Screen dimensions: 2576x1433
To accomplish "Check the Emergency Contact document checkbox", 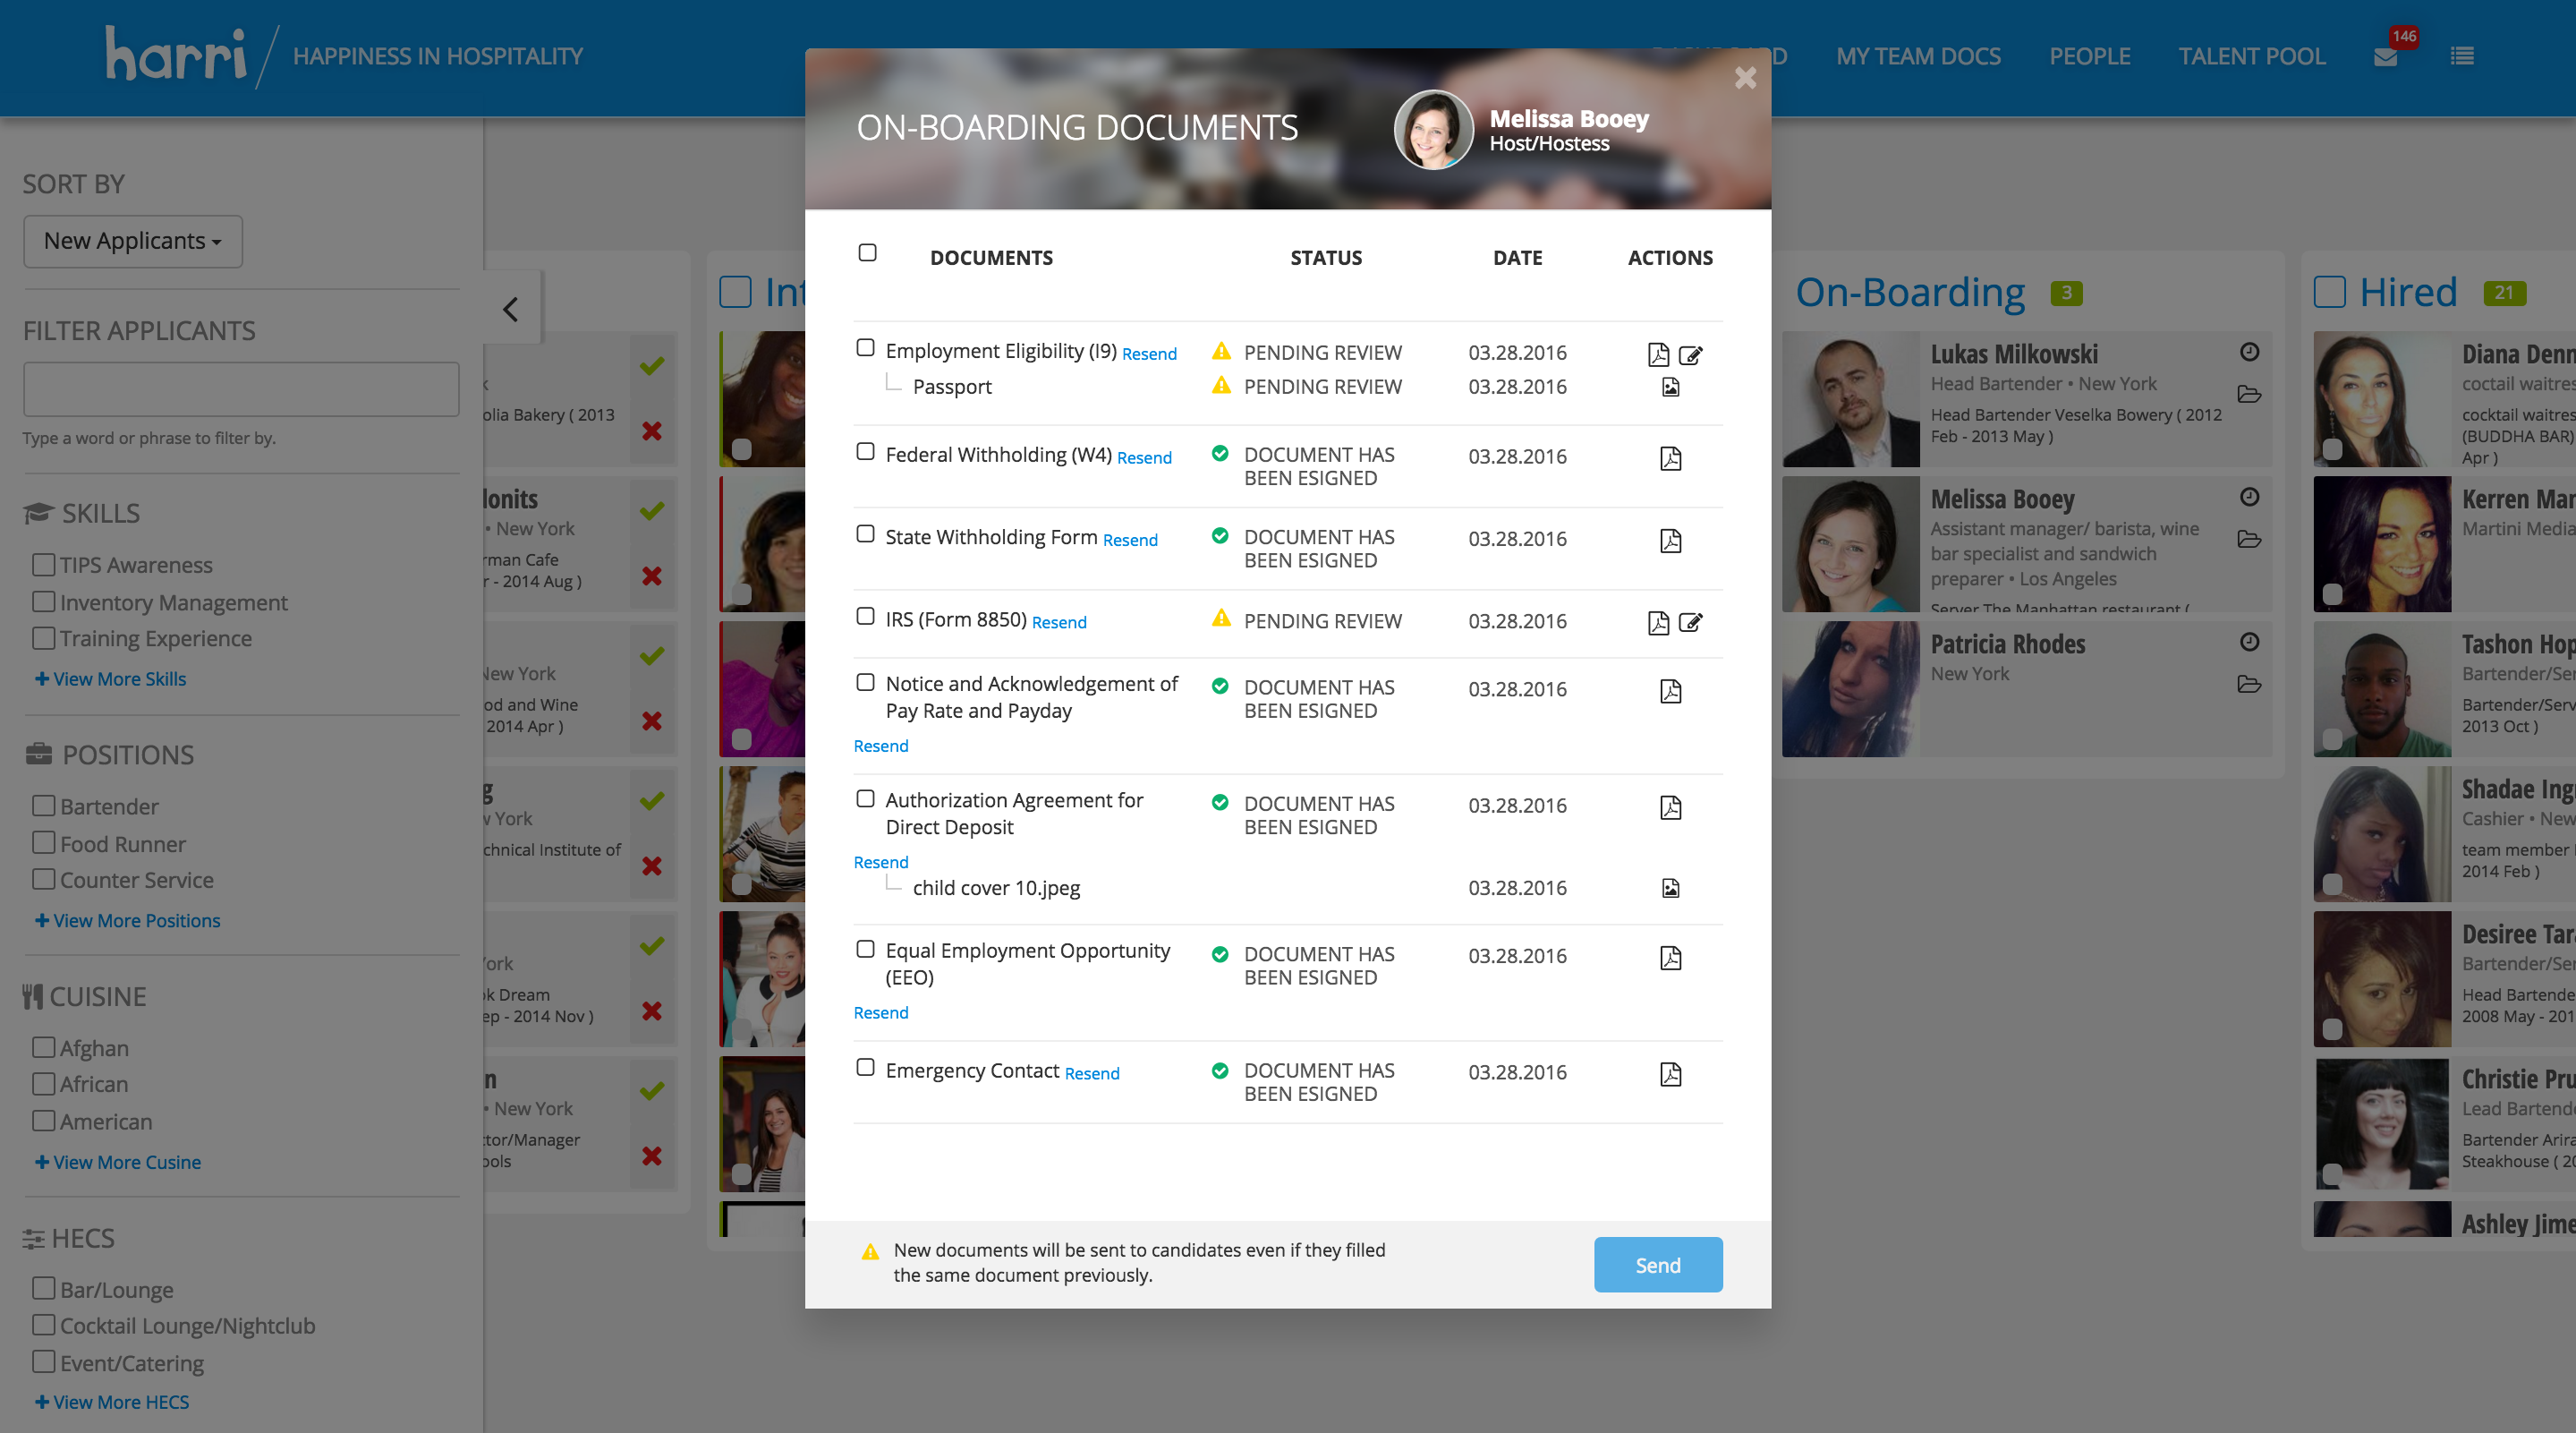I will point(865,1067).
